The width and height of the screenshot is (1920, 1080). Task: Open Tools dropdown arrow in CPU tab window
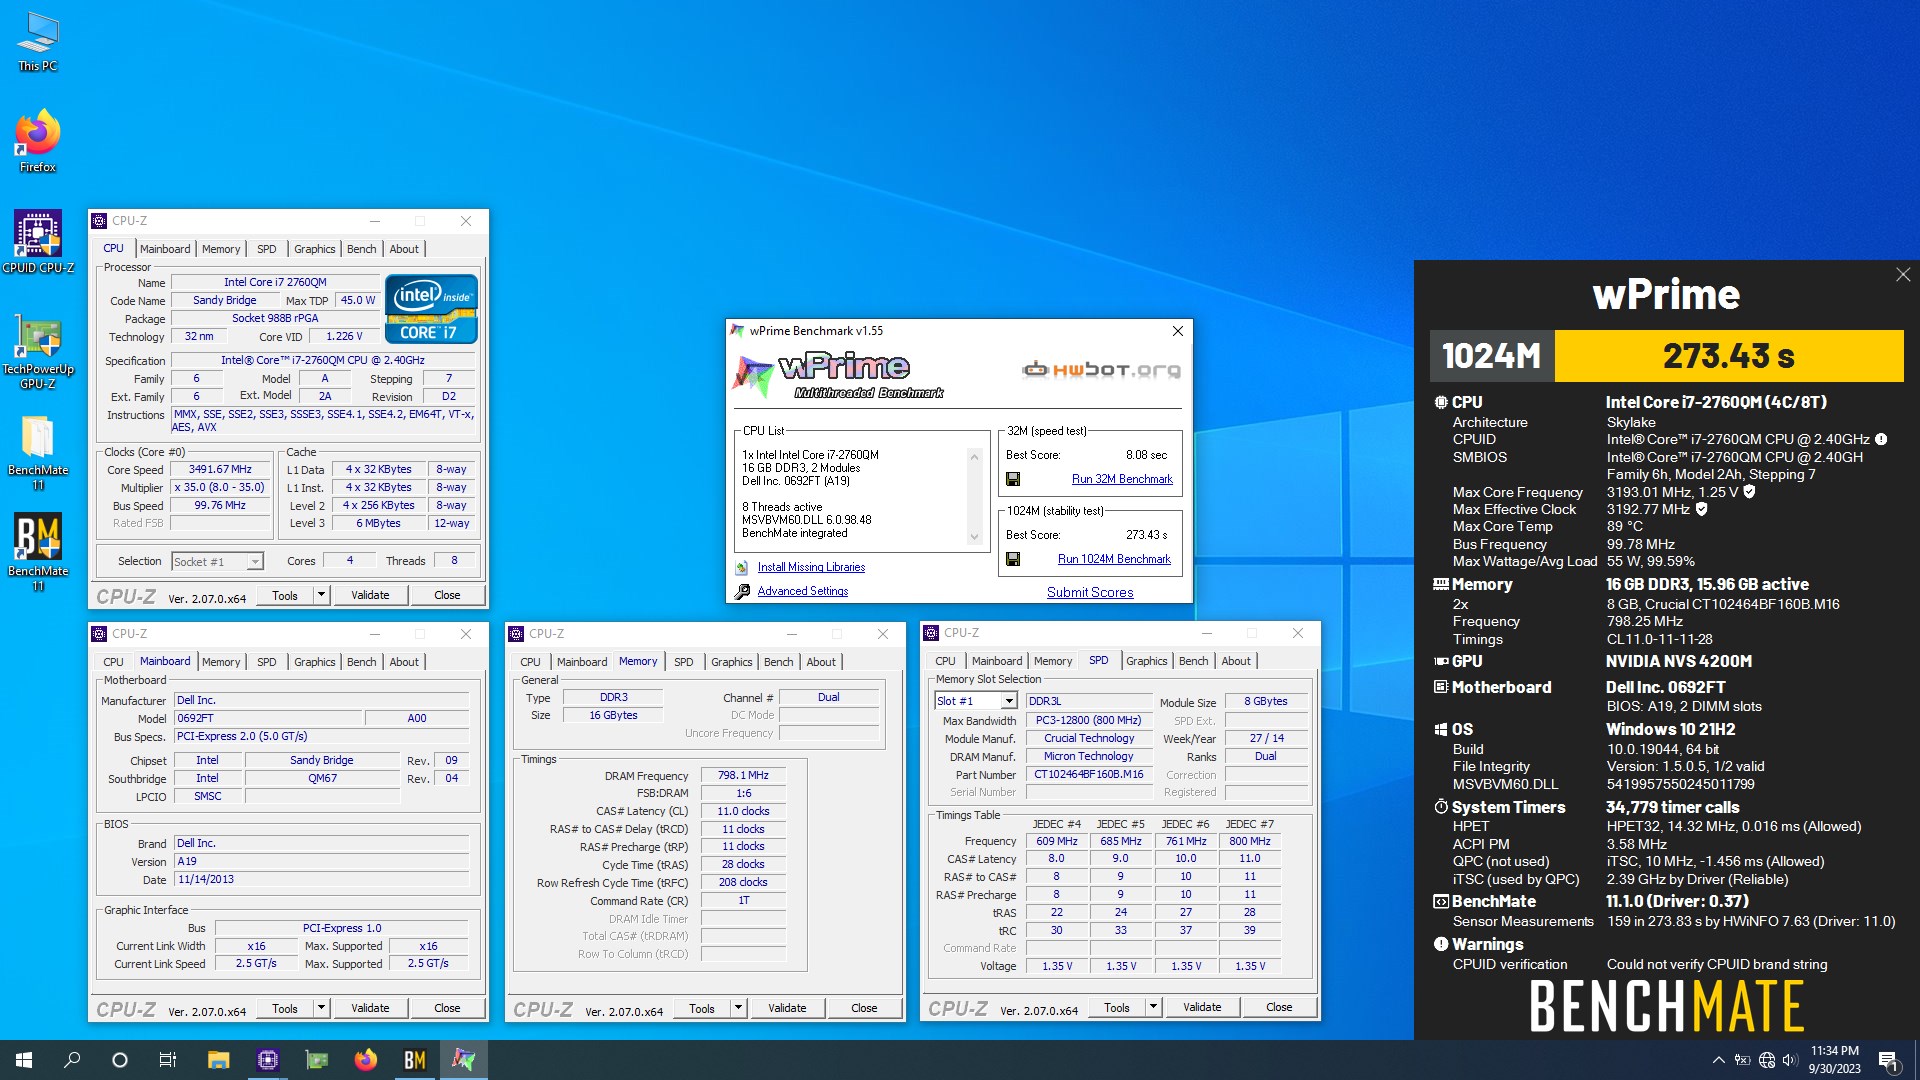pyautogui.click(x=321, y=595)
